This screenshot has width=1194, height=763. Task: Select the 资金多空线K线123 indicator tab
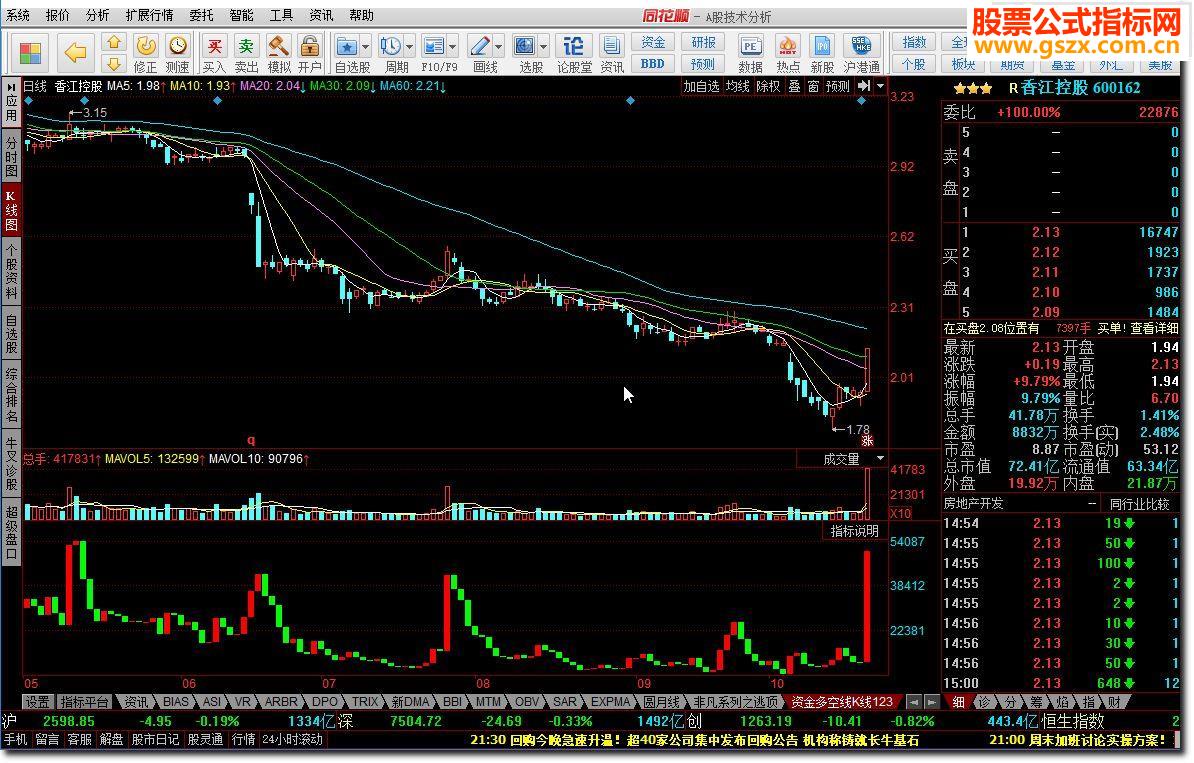point(841,701)
